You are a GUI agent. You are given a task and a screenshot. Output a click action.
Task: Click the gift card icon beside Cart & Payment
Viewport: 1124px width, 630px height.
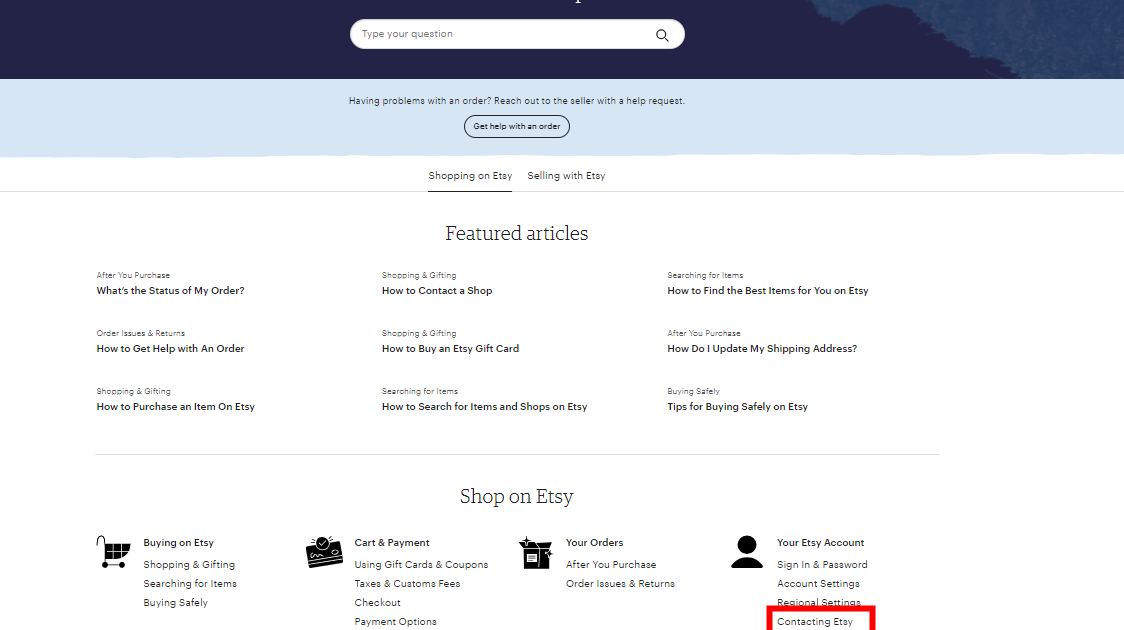(x=323, y=549)
